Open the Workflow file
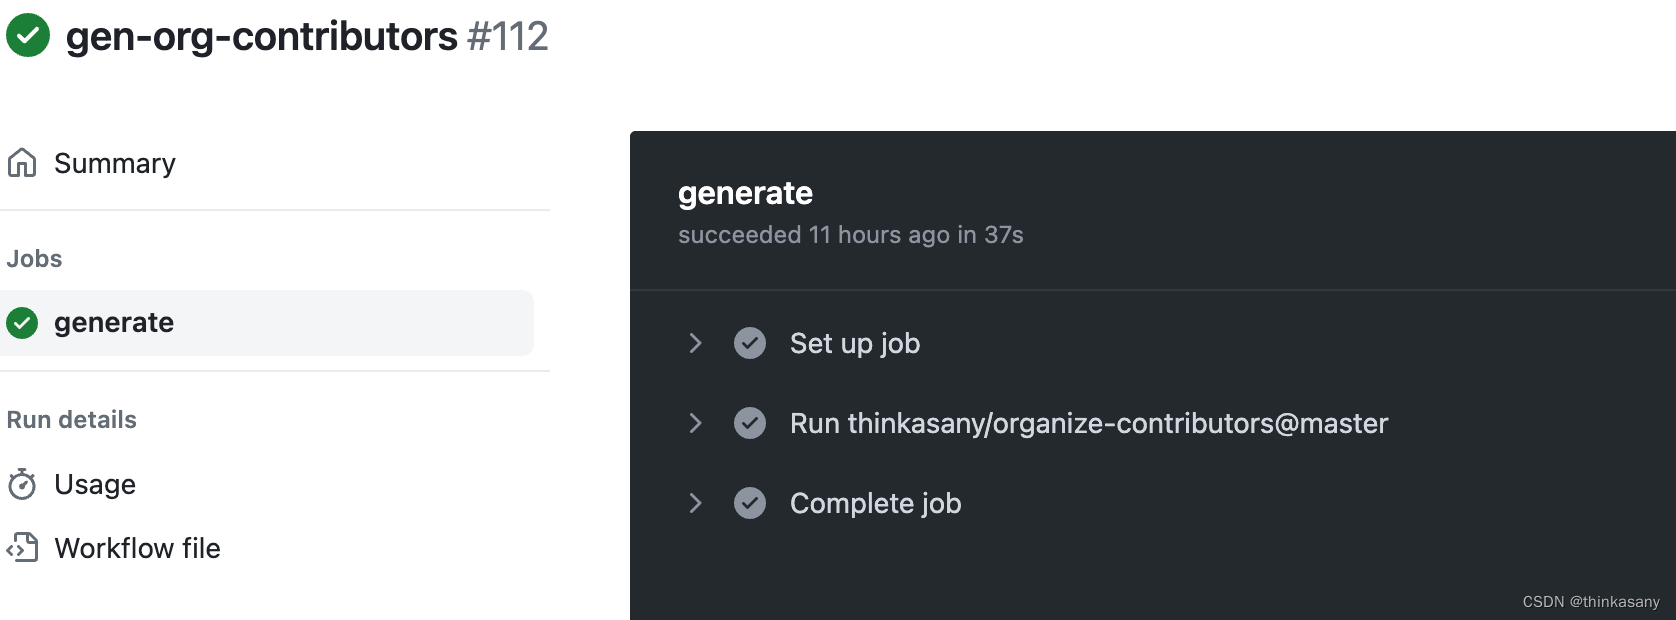The image size is (1676, 620). 137,548
